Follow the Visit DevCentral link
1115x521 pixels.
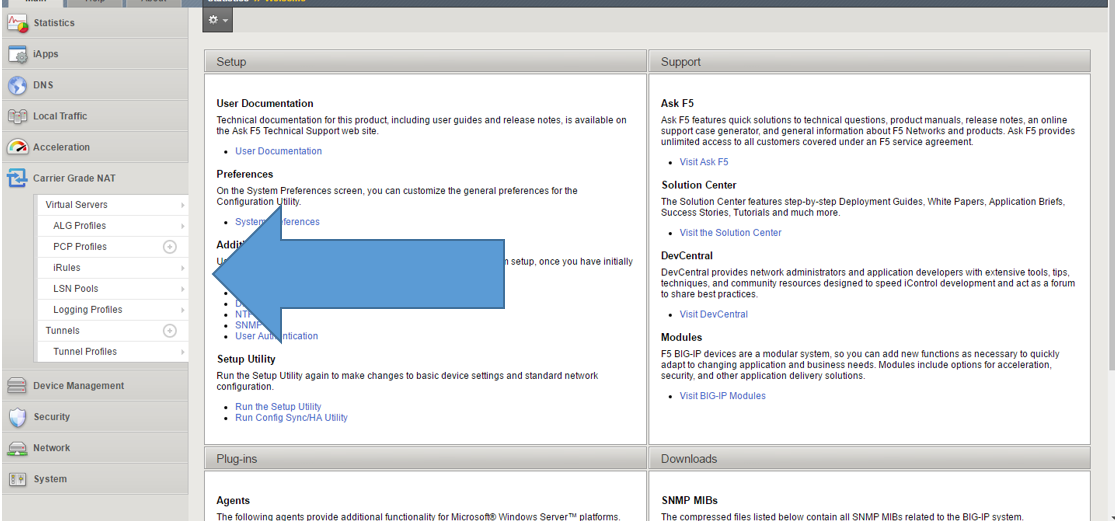[713, 314]
